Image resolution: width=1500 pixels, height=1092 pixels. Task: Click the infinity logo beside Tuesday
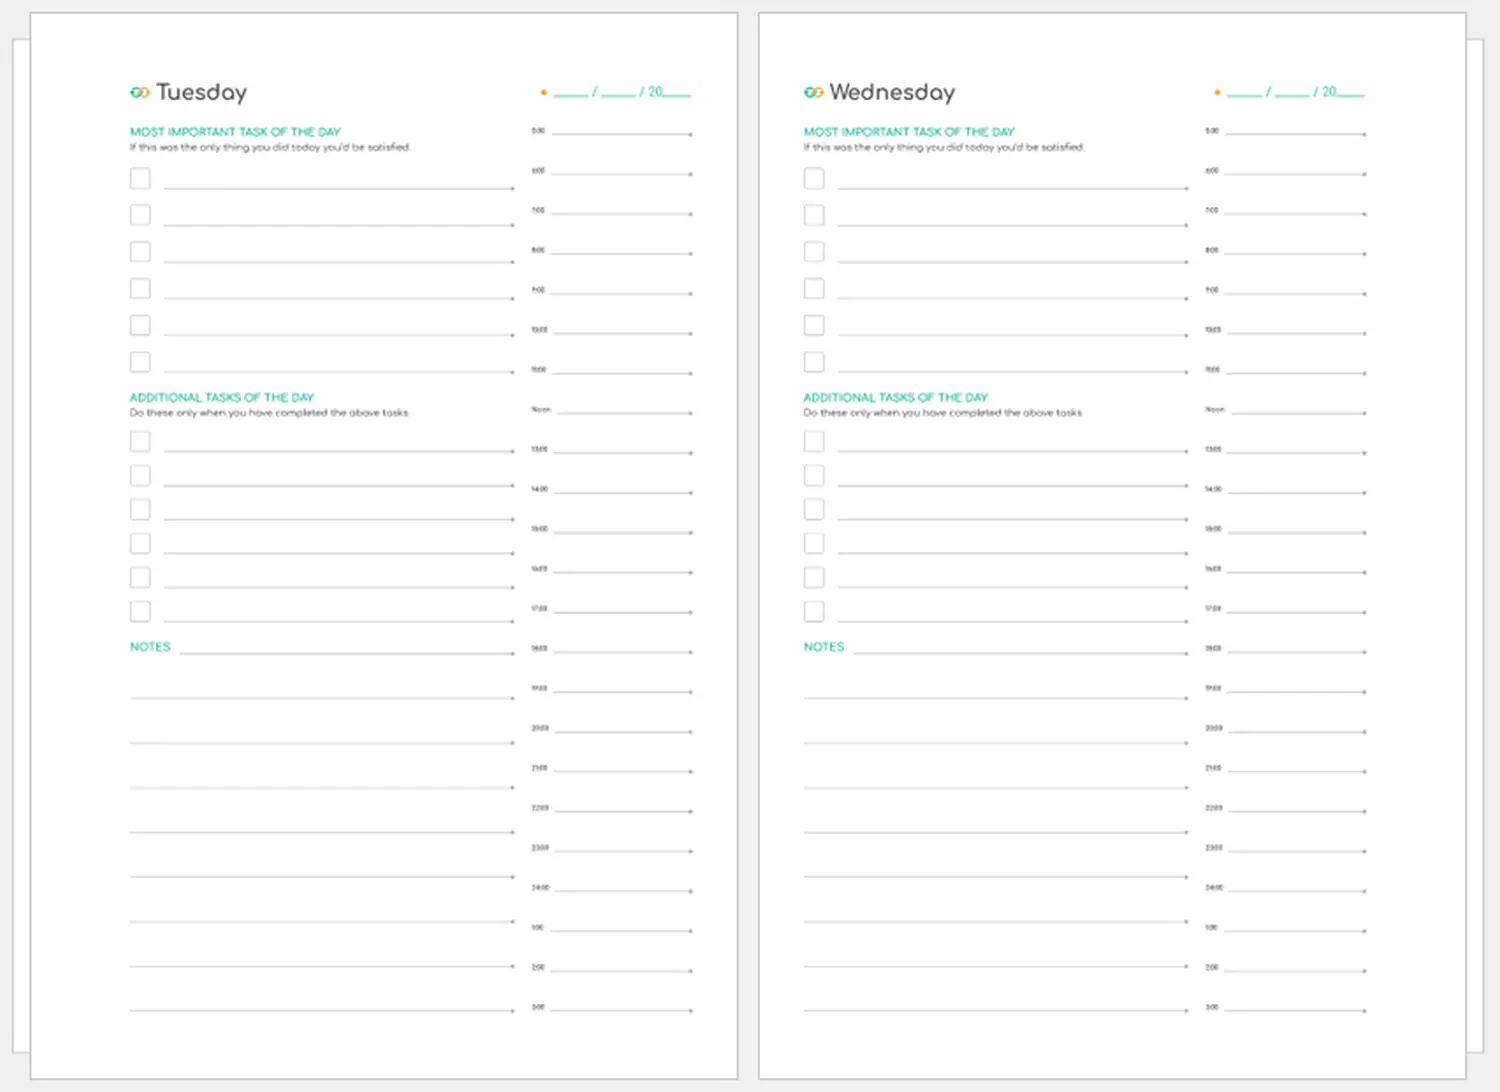[x=140, y=92]
